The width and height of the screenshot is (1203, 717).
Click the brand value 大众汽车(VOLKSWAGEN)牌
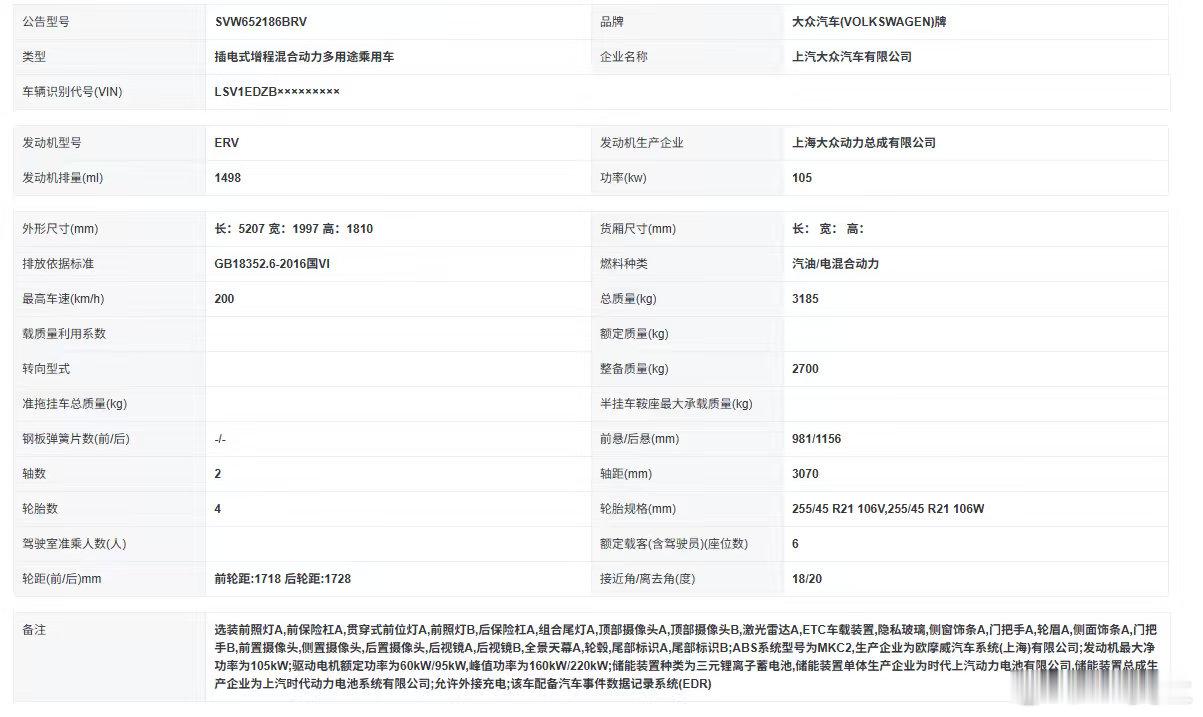868,21
